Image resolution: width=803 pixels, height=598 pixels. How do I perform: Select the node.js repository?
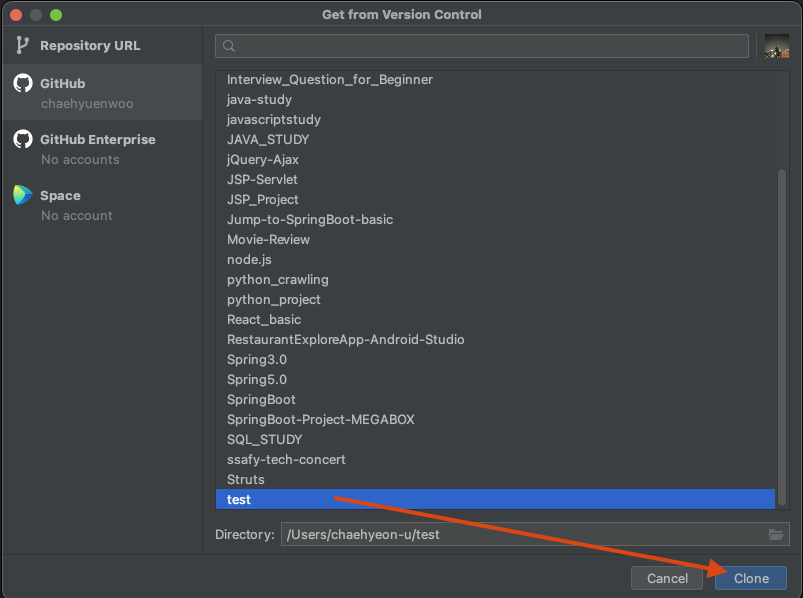tap(495, 259)
